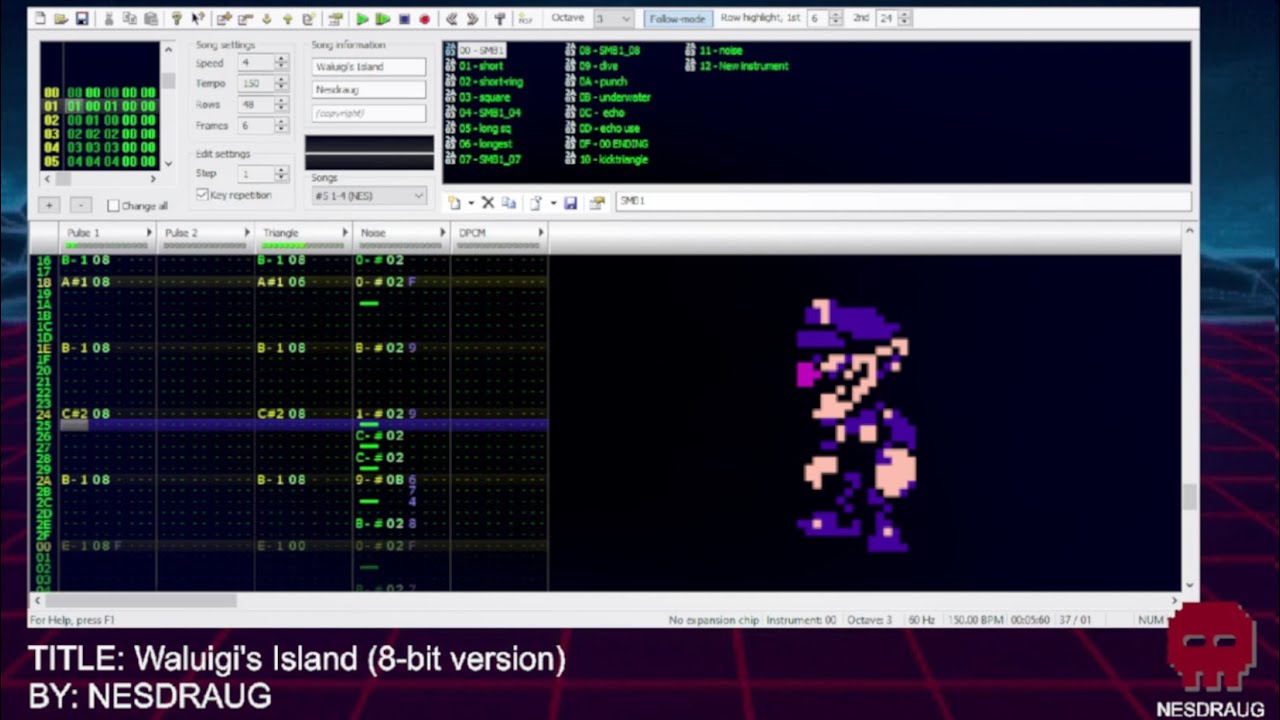Toggle edit mode with the red record icon
1280x720 pixels.
pyautogui.click(x=425, y=19)
